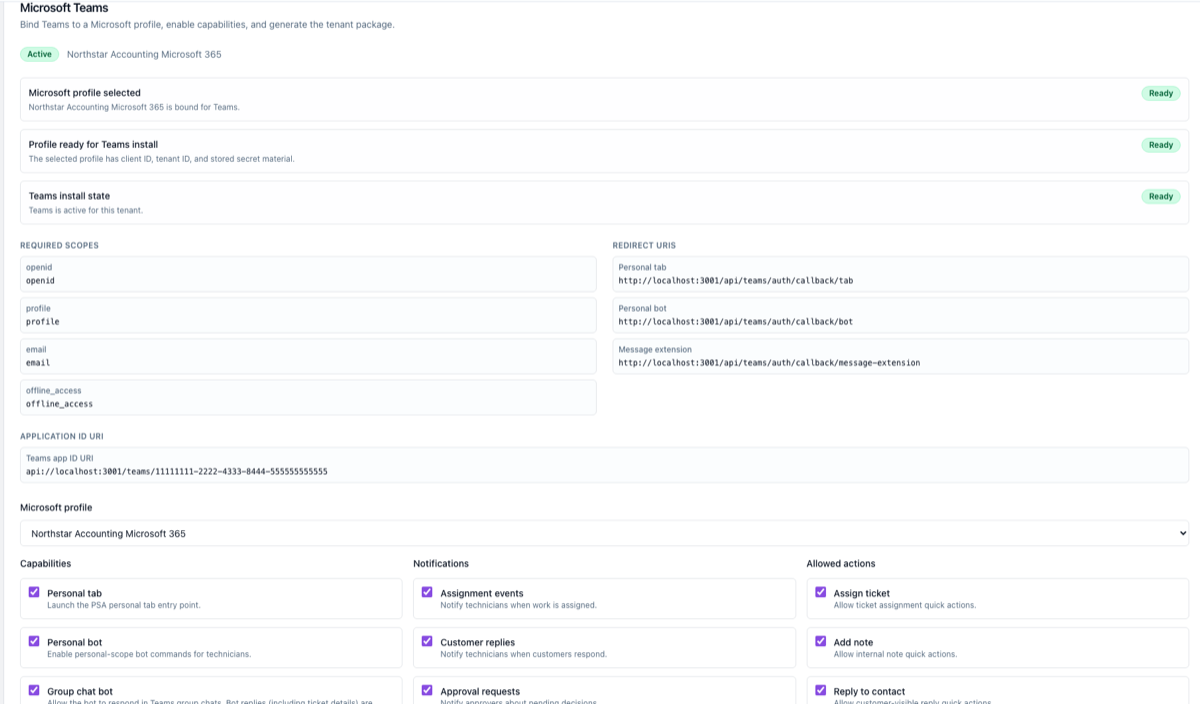Select the Personal tab redirect URI

click(735, 281)
